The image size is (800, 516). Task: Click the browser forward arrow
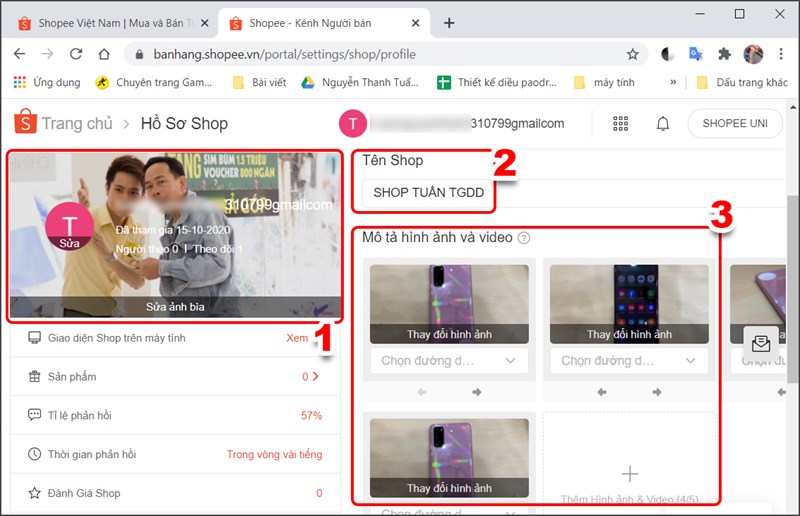47,54
